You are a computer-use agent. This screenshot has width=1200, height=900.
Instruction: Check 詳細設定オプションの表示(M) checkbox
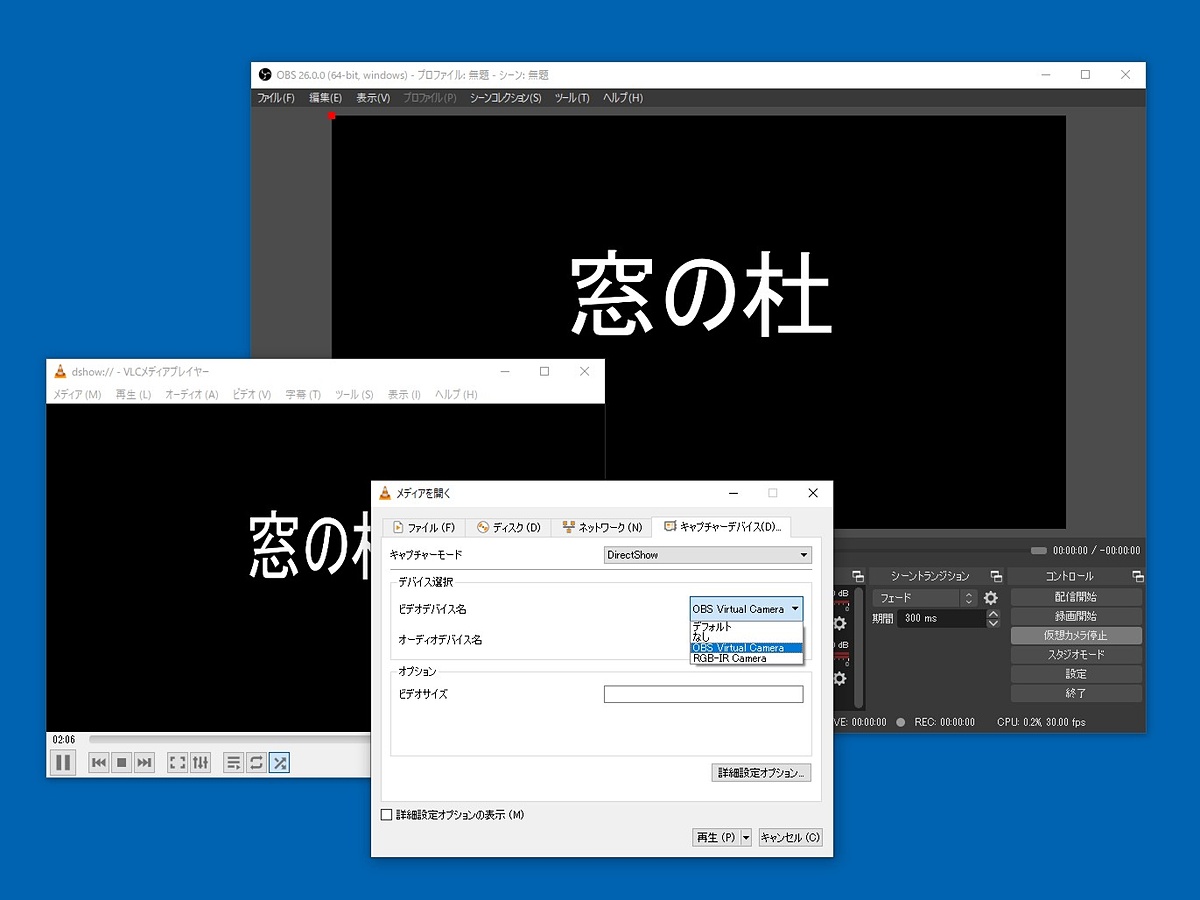pyautogui.click(x=387, y=815)
